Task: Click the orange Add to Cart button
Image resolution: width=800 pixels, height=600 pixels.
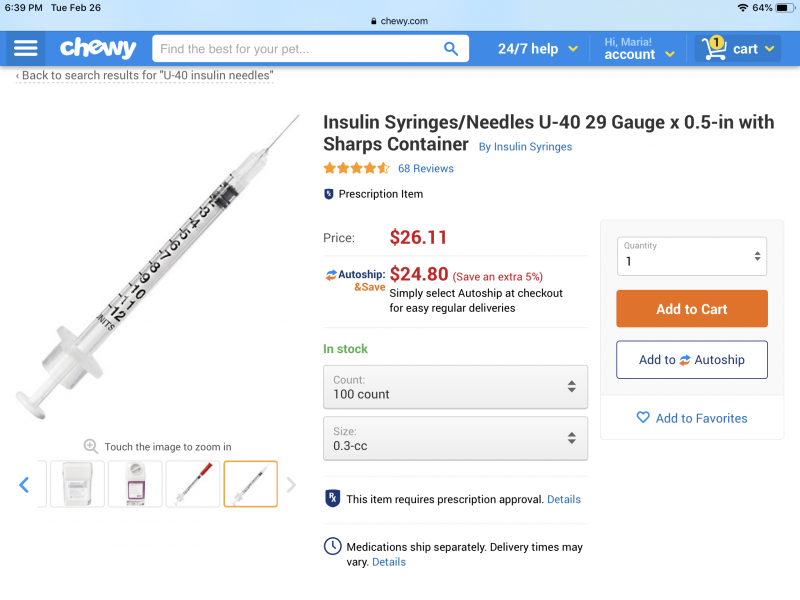Action: 692,309
